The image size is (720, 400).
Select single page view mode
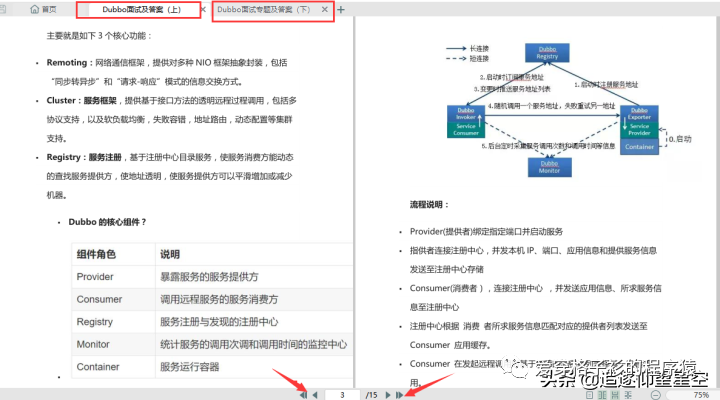pyautogui.click(x=590, y=395)
